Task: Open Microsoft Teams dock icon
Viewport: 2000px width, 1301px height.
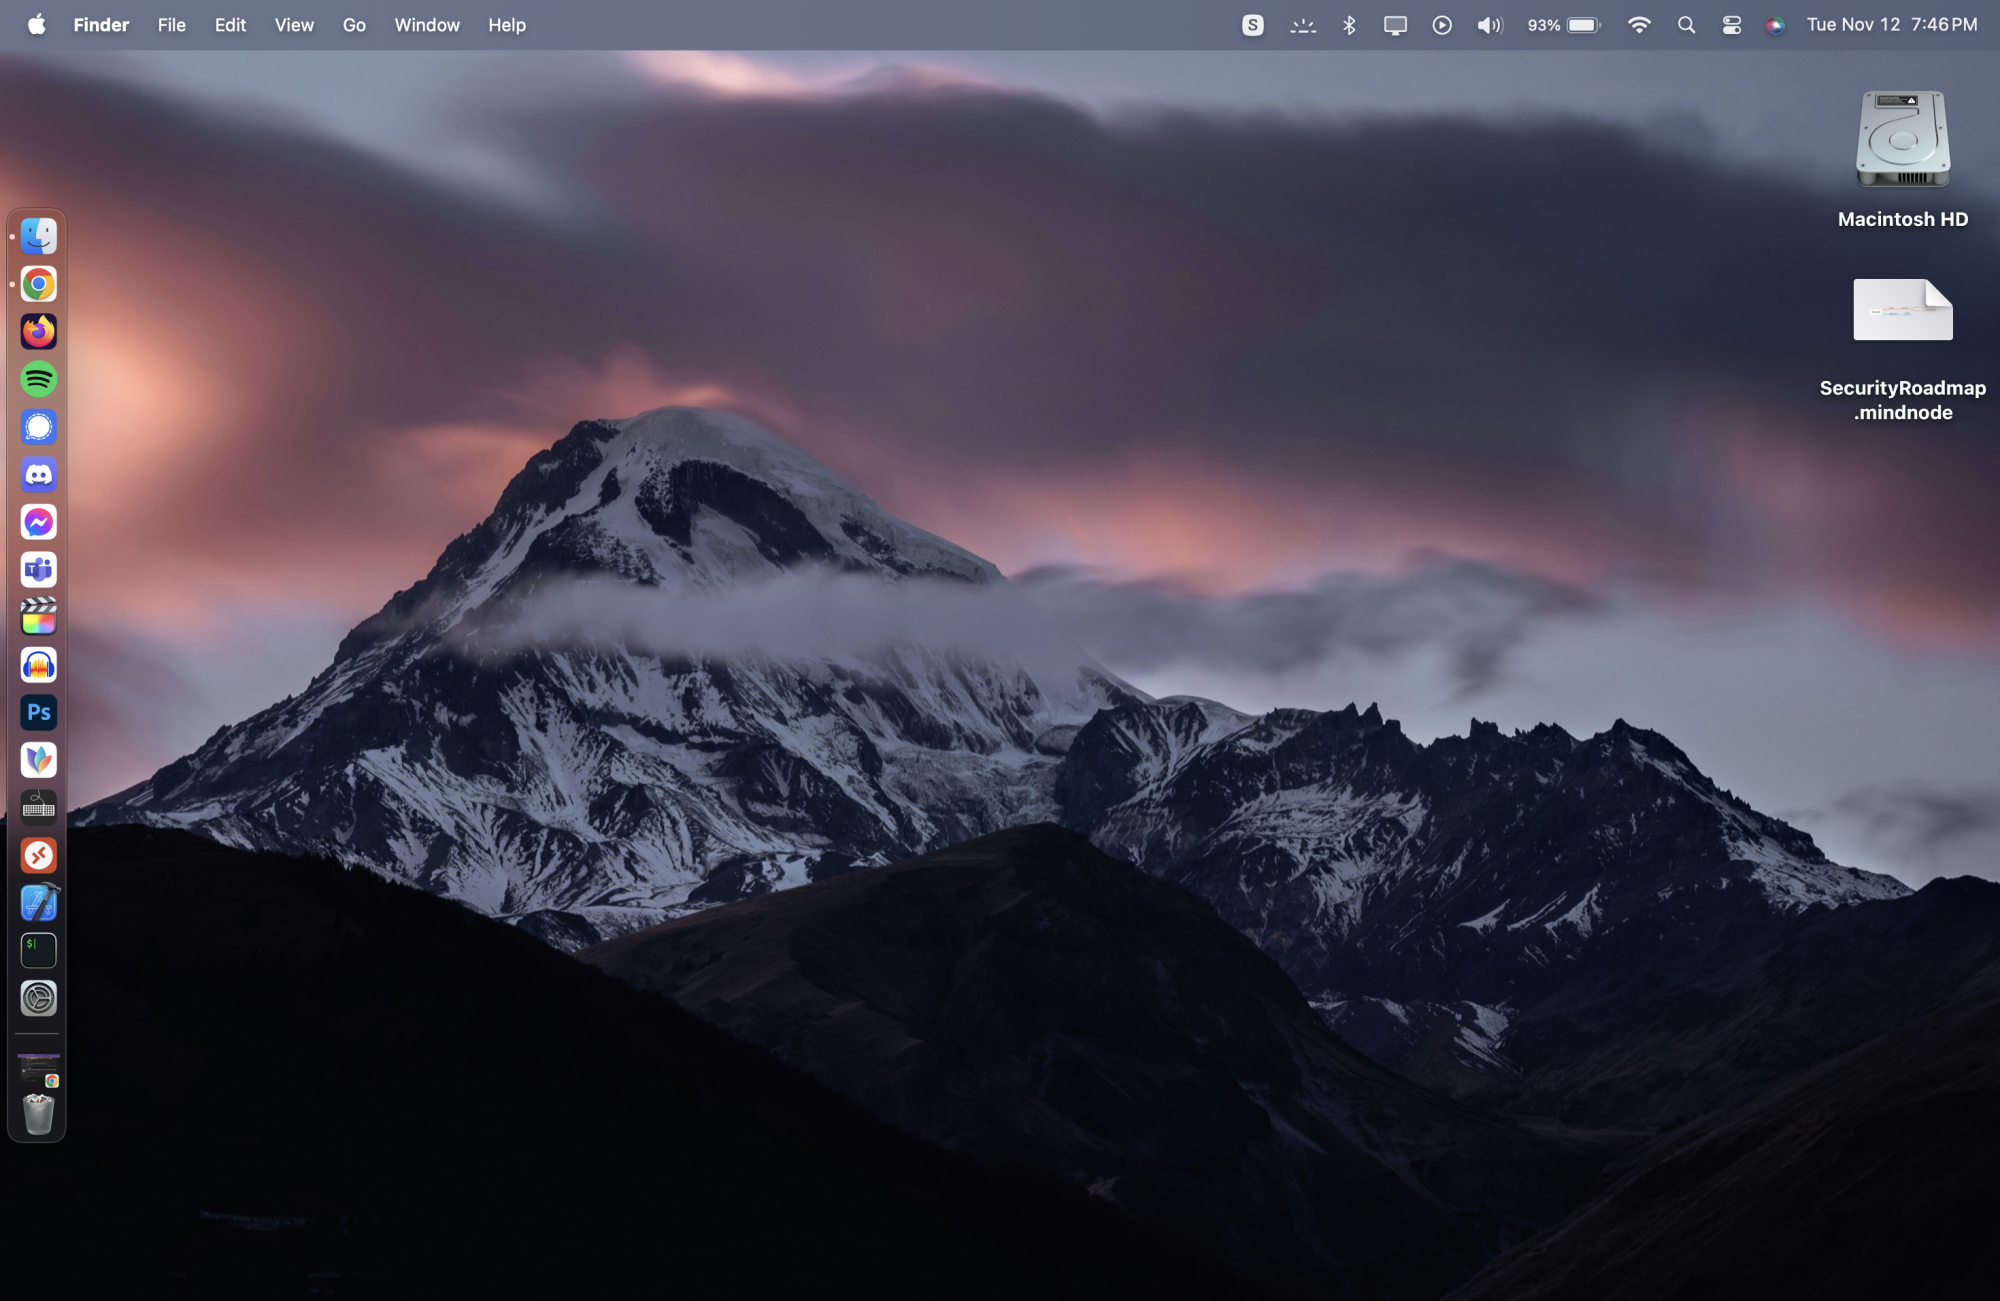Action: click(x=38, y=570)
